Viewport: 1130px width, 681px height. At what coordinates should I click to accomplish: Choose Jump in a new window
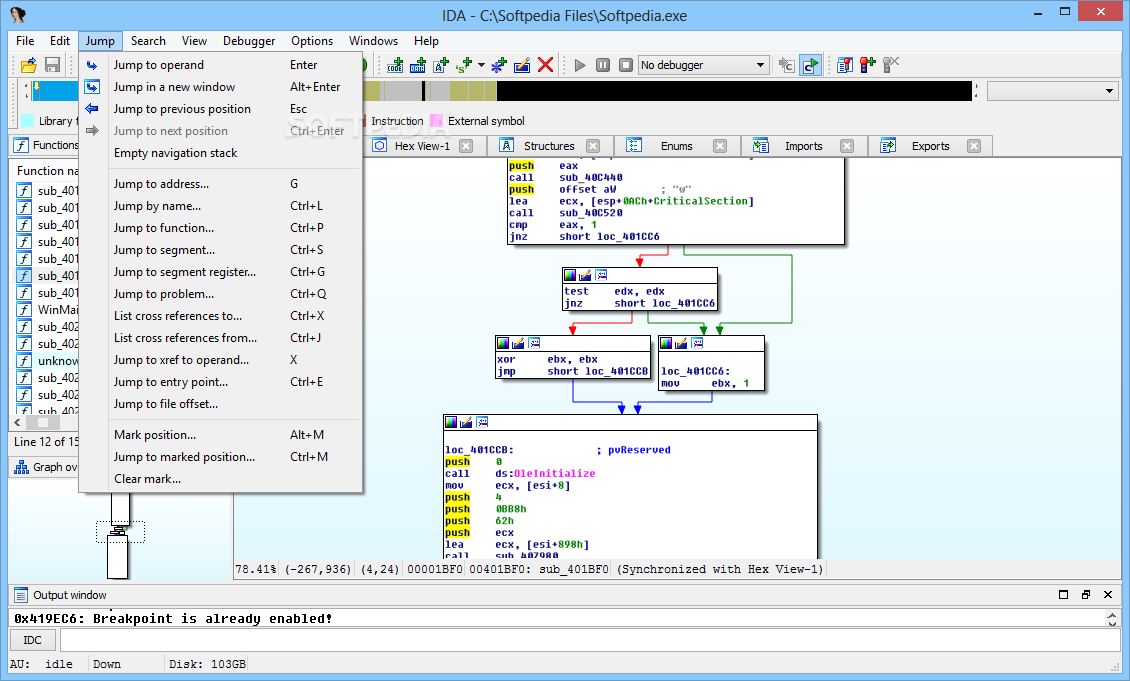[x=221, y=87]
